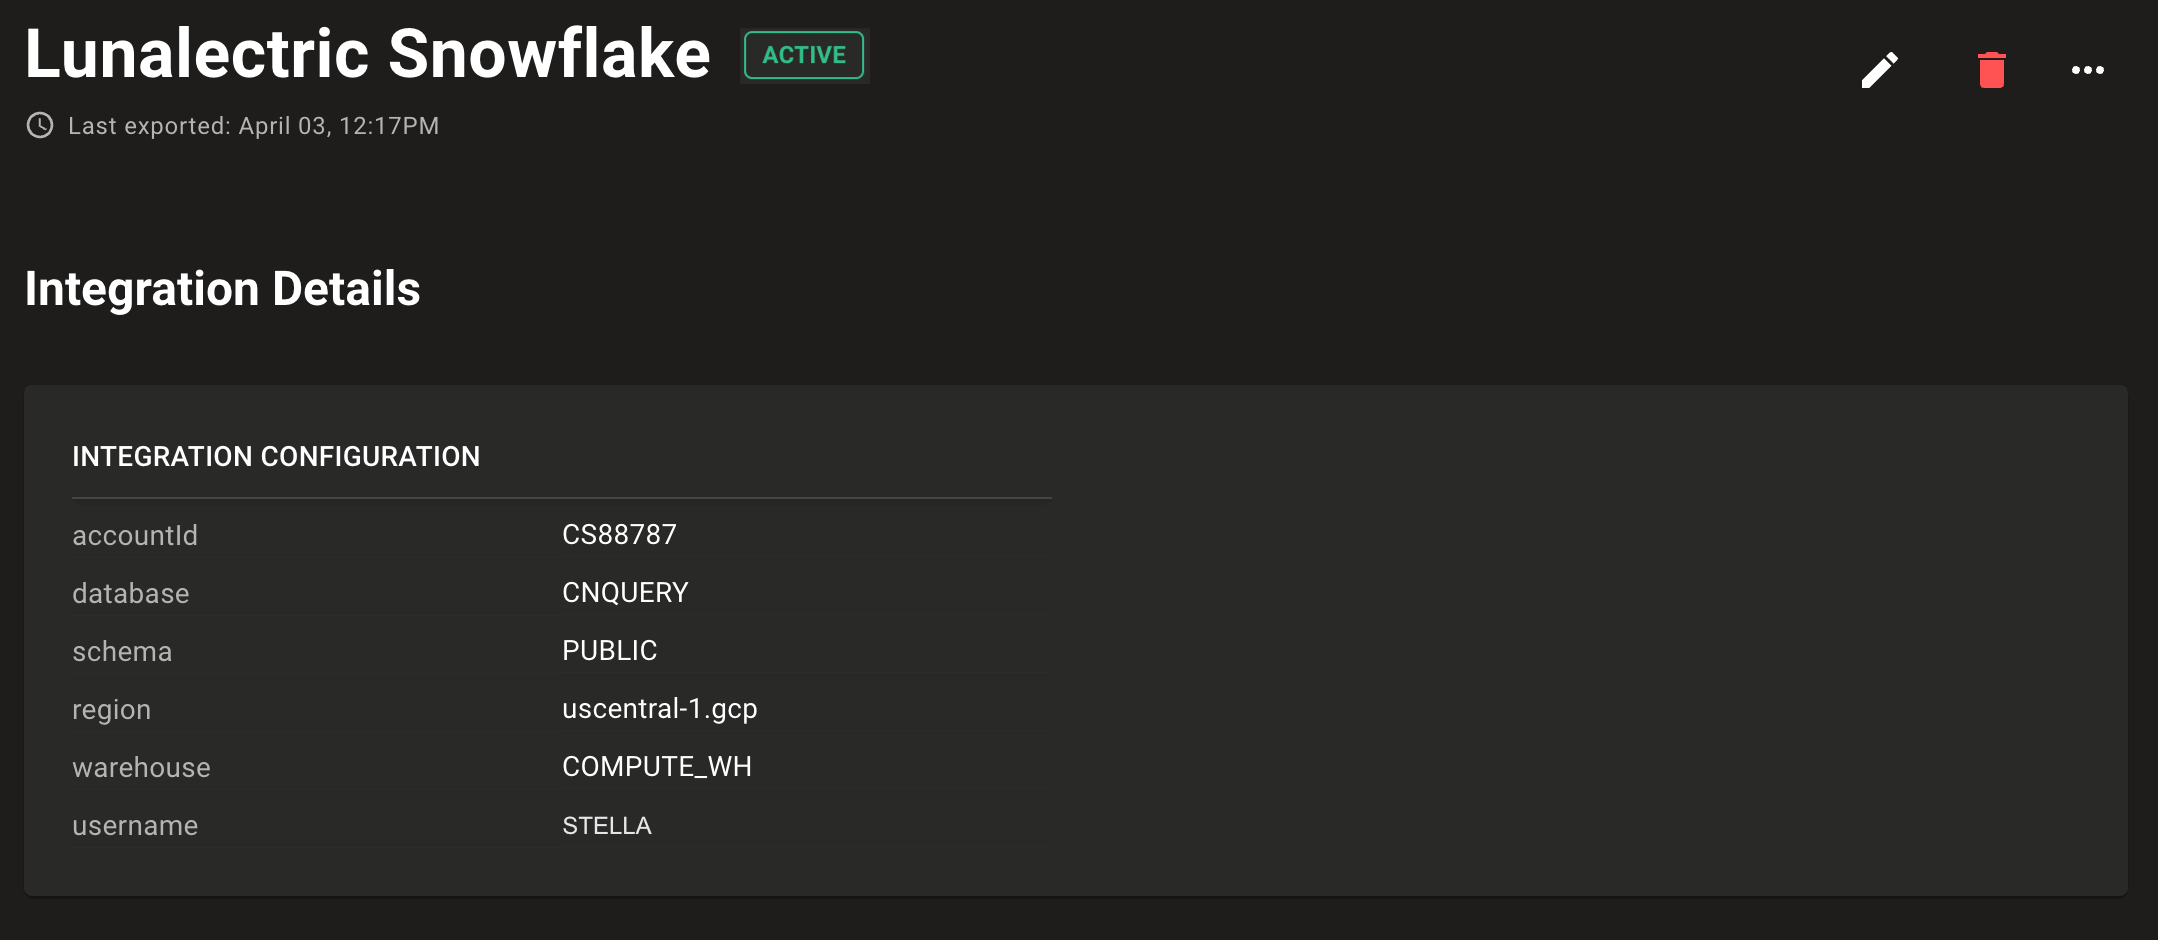Collapse the Integration Details panel
This screenshot has height=940, width=2158.
(x=222, y=289)
